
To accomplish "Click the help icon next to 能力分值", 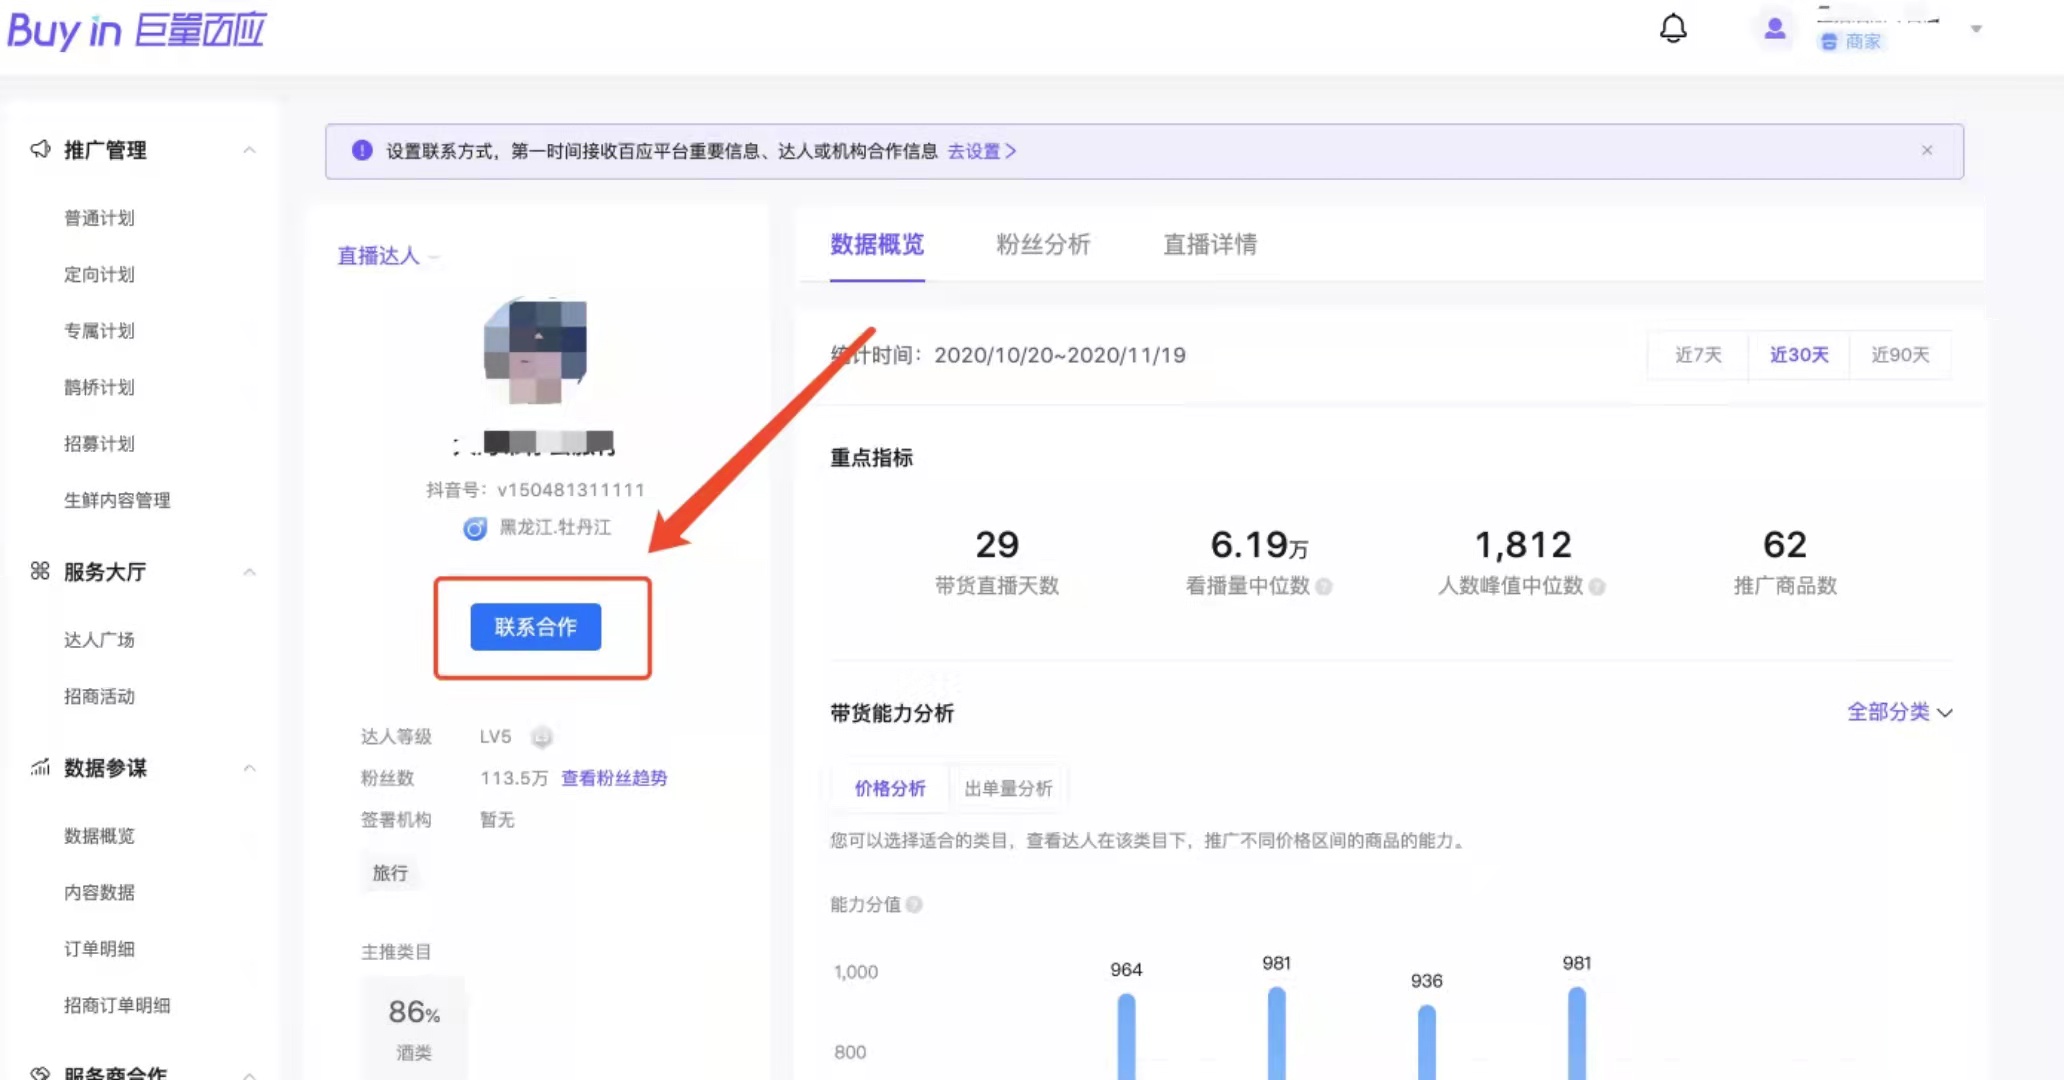I will pyautogui.click(x=914, y=905).
